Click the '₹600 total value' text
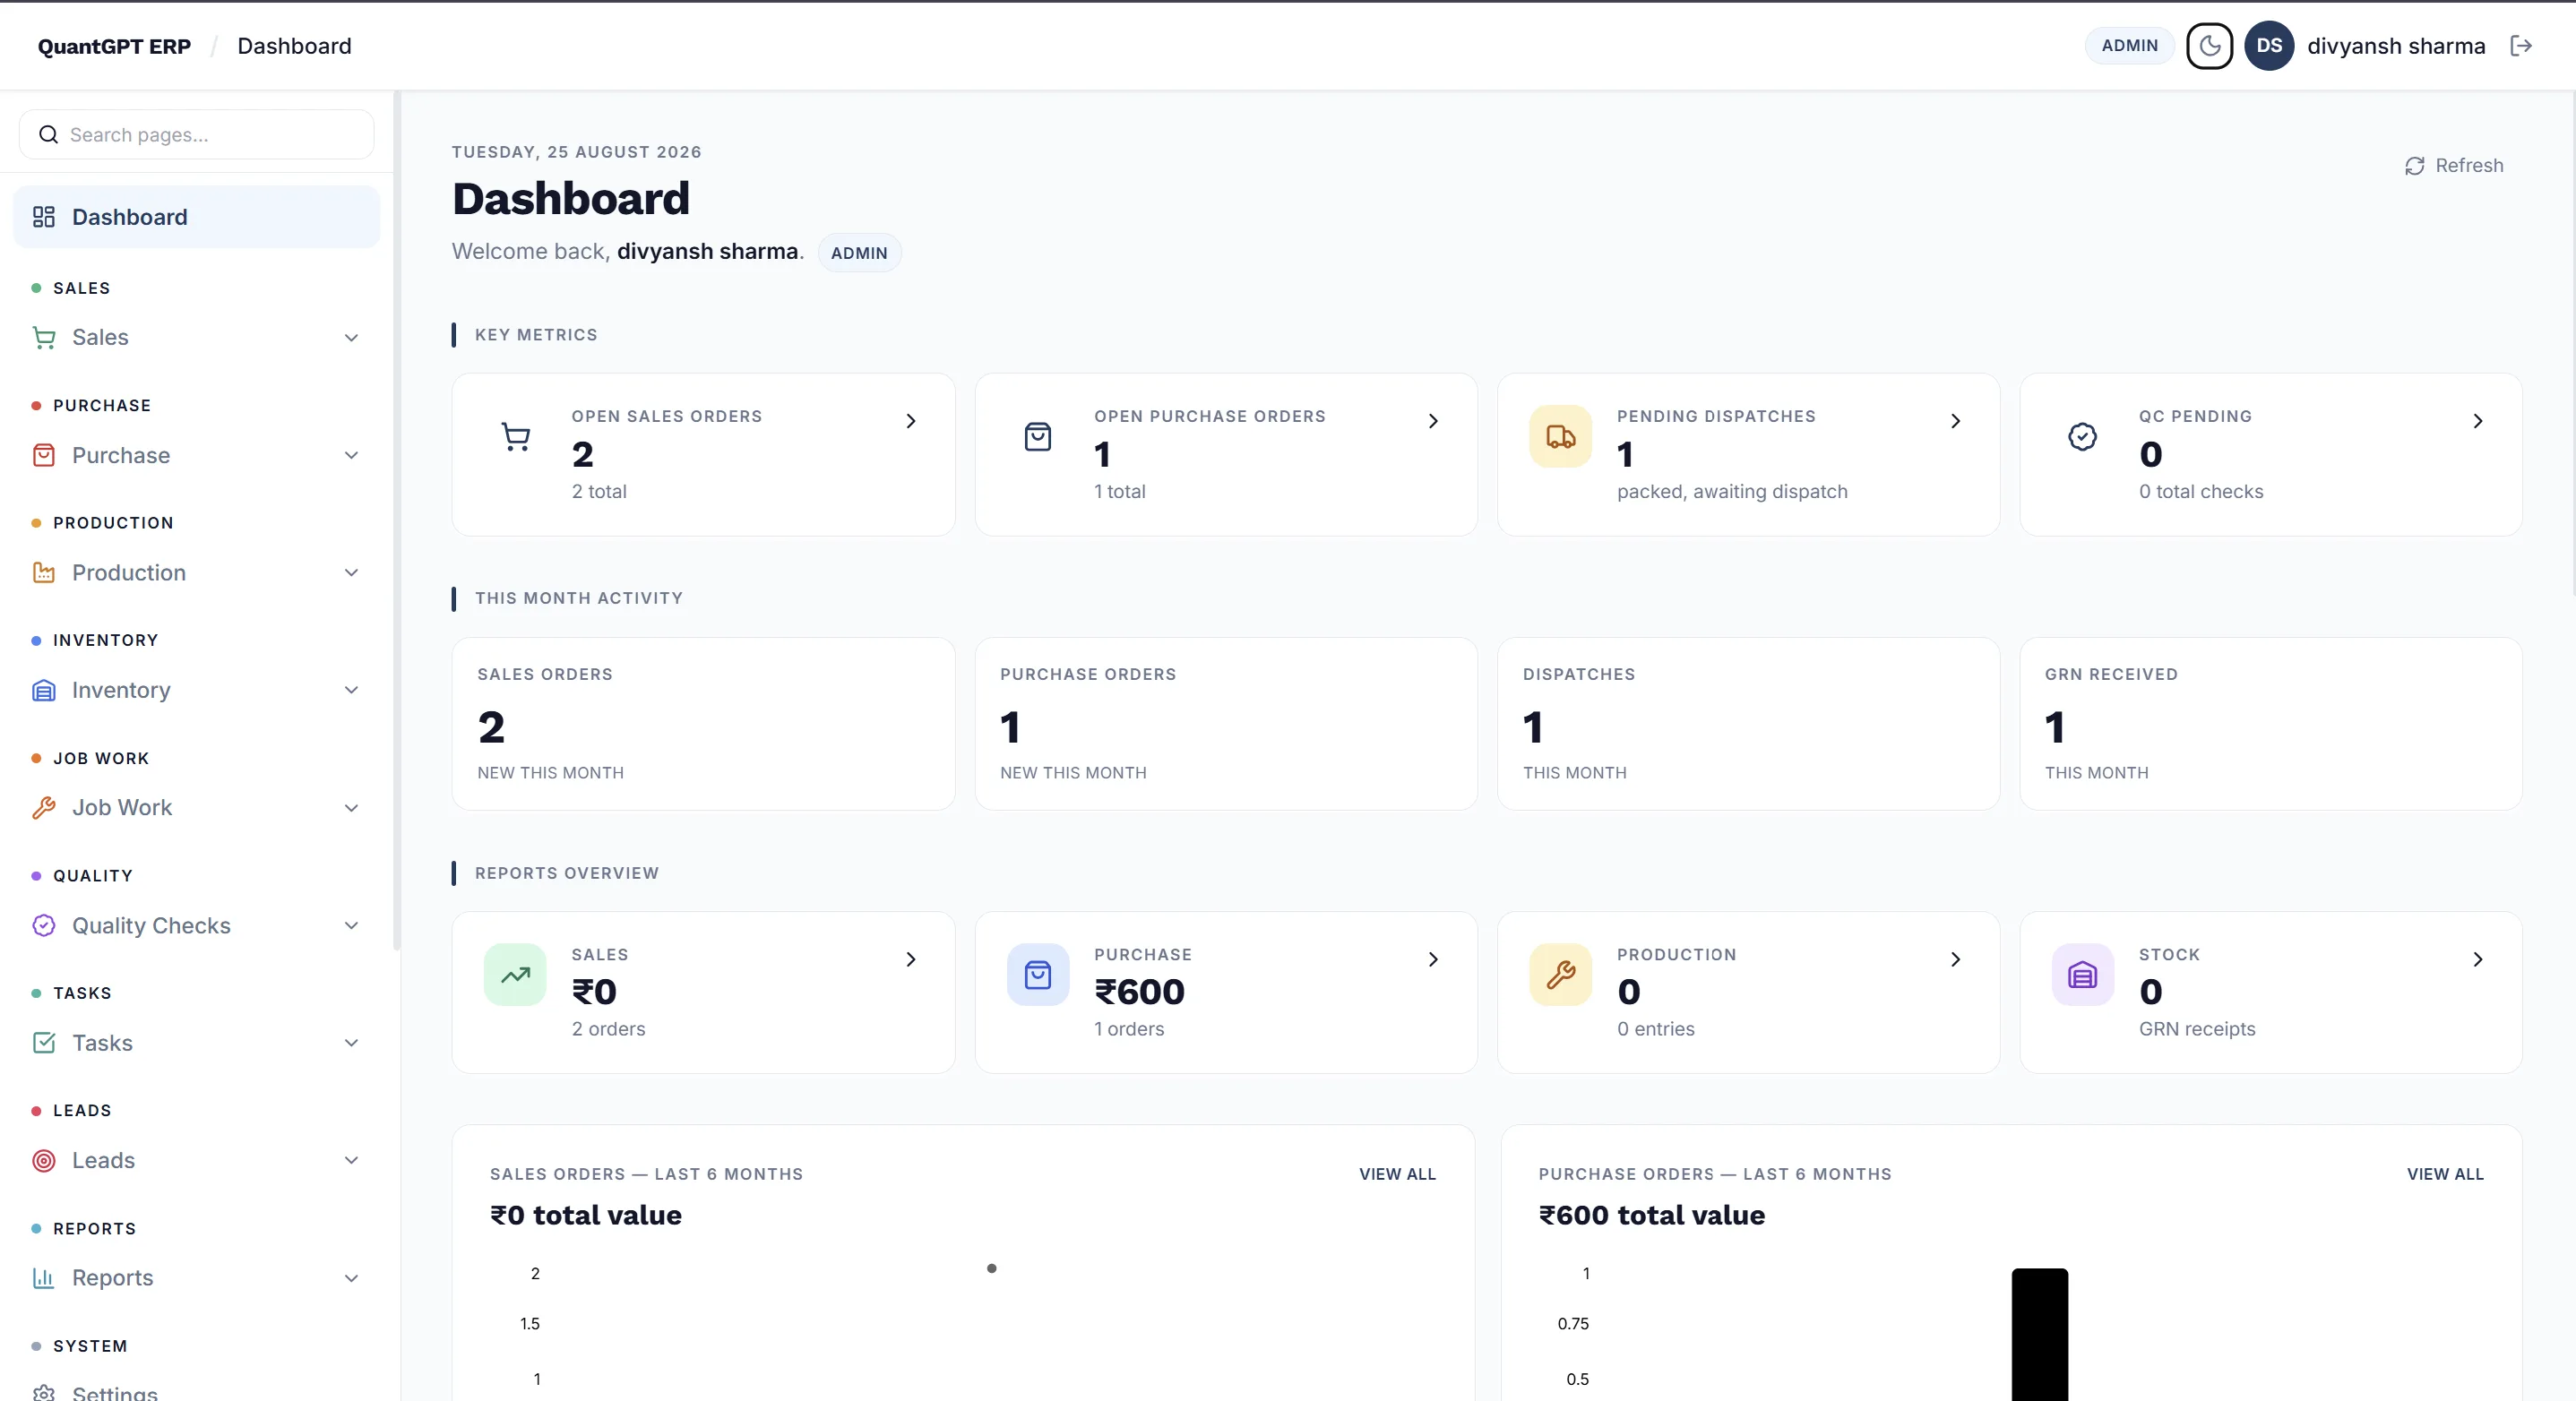 click(1651, 1216)
